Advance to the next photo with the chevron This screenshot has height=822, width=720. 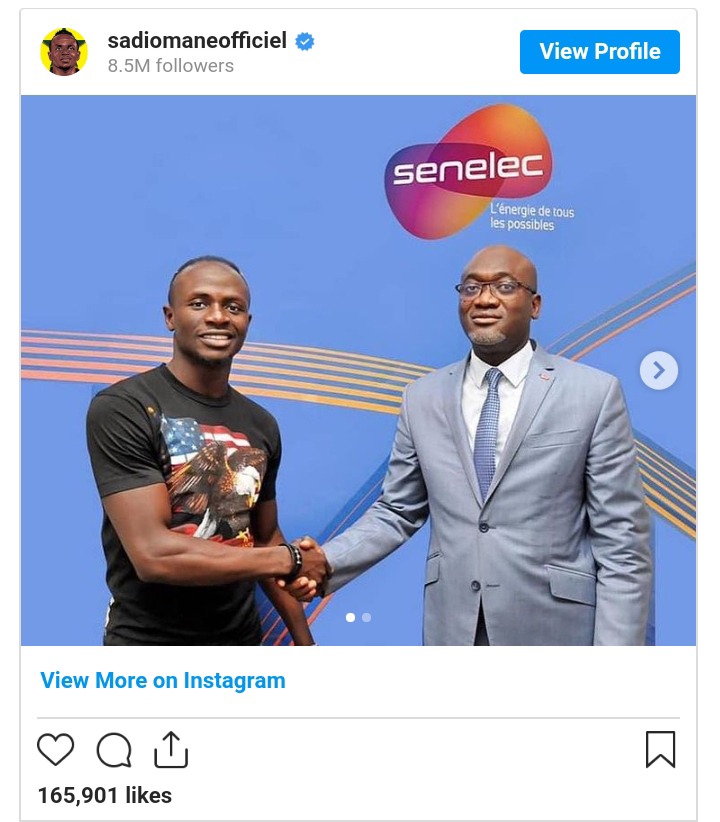pyautogui.click(x=659, y=371)
